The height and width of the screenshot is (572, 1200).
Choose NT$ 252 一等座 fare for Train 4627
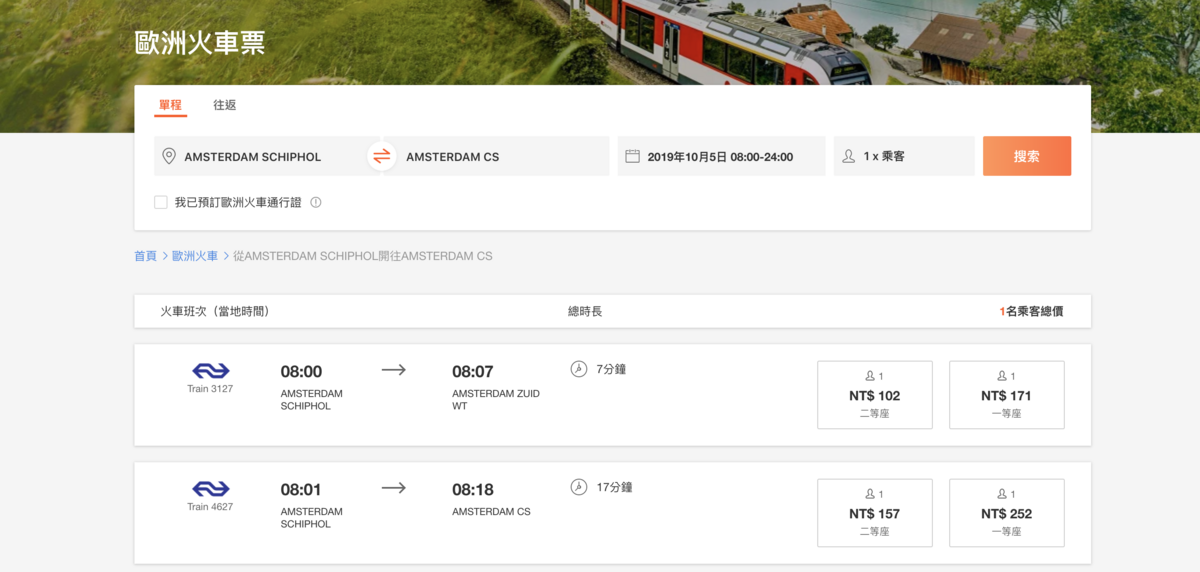coord(1006,513)
